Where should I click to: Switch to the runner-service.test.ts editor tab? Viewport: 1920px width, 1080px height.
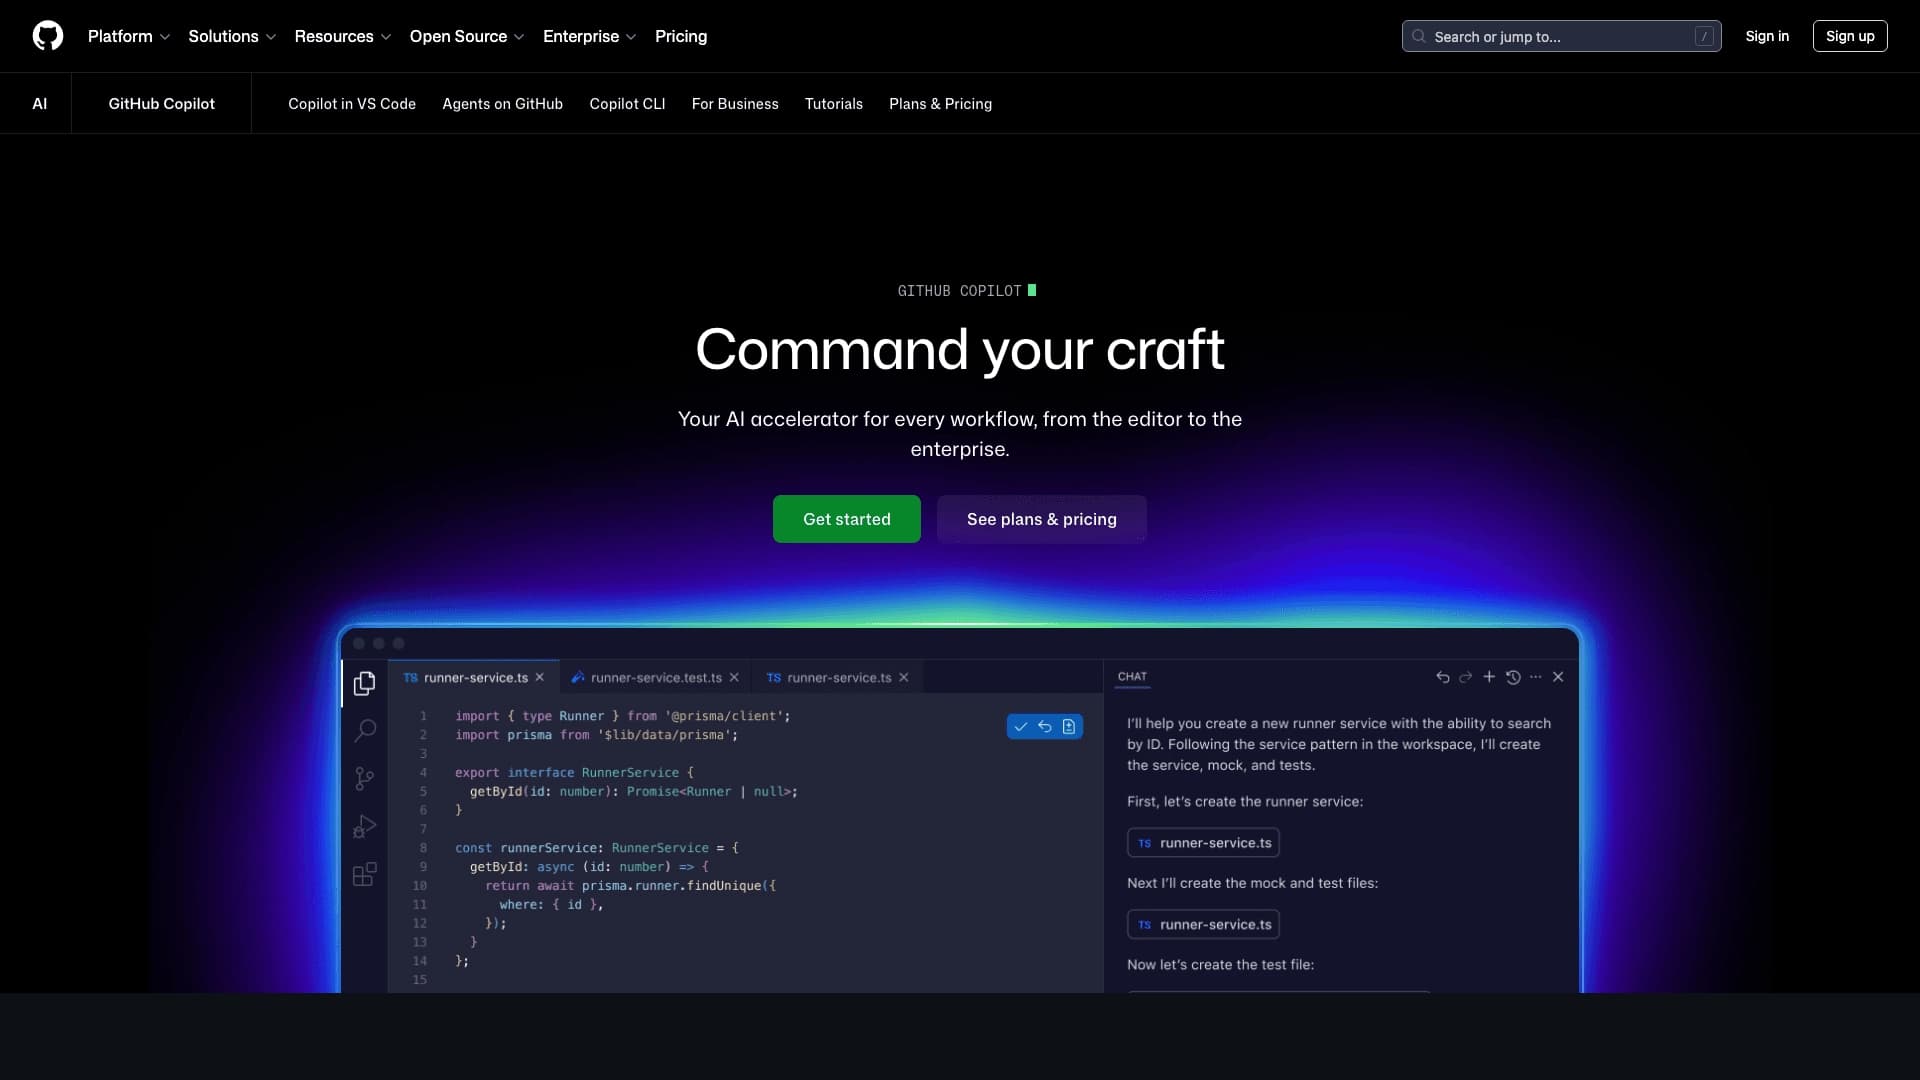[656, 677]
